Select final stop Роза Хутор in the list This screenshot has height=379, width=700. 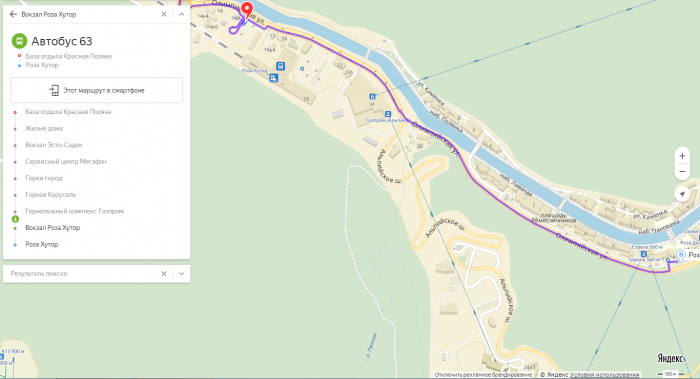point(42,244)
